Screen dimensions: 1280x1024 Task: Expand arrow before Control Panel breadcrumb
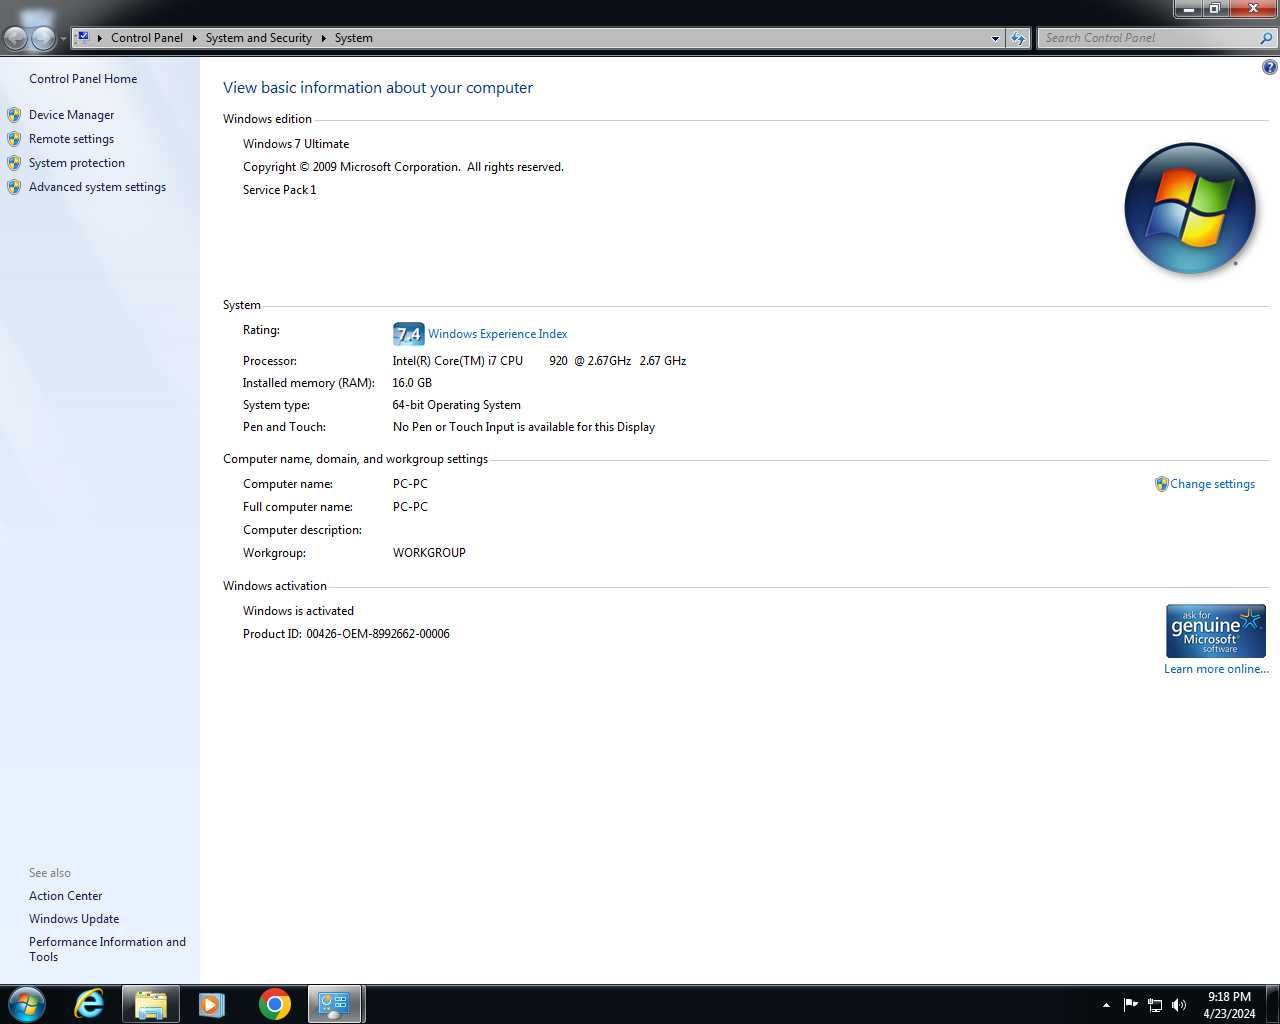click(x=100, y=38)
